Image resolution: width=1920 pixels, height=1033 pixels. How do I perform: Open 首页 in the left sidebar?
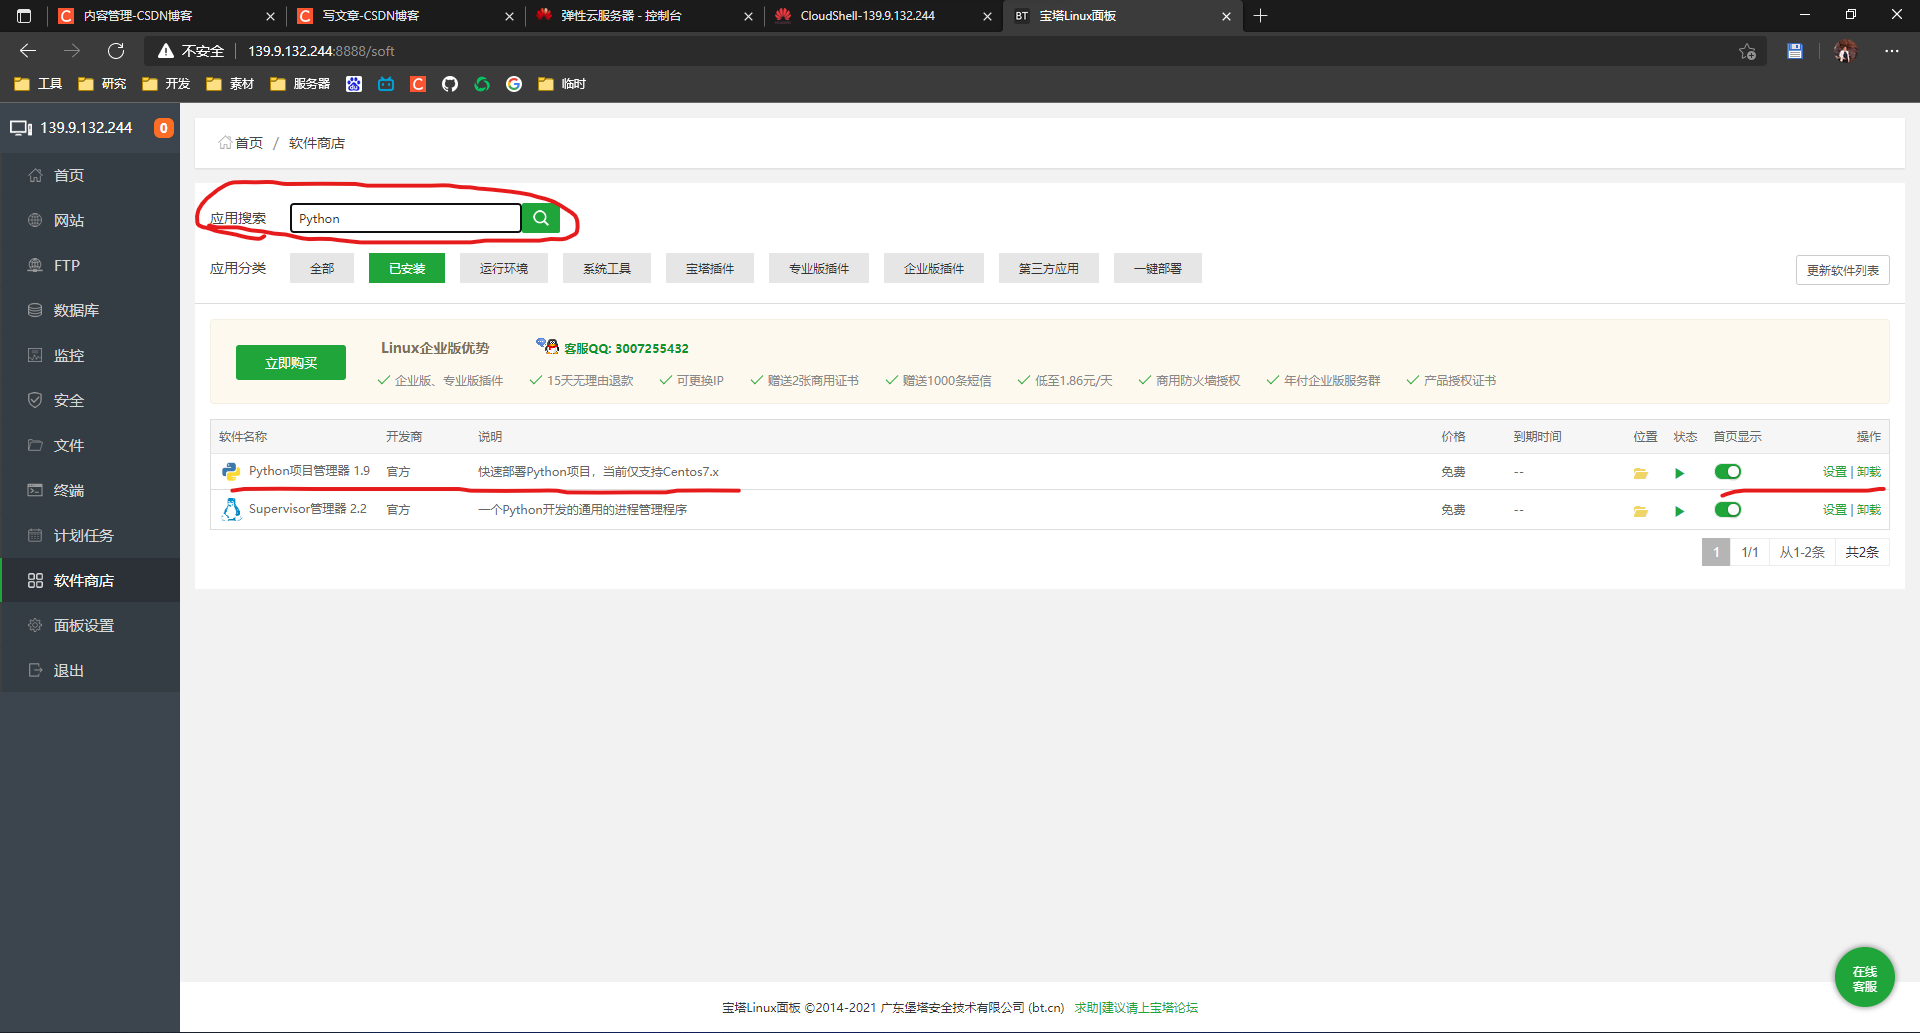[90, 175]
